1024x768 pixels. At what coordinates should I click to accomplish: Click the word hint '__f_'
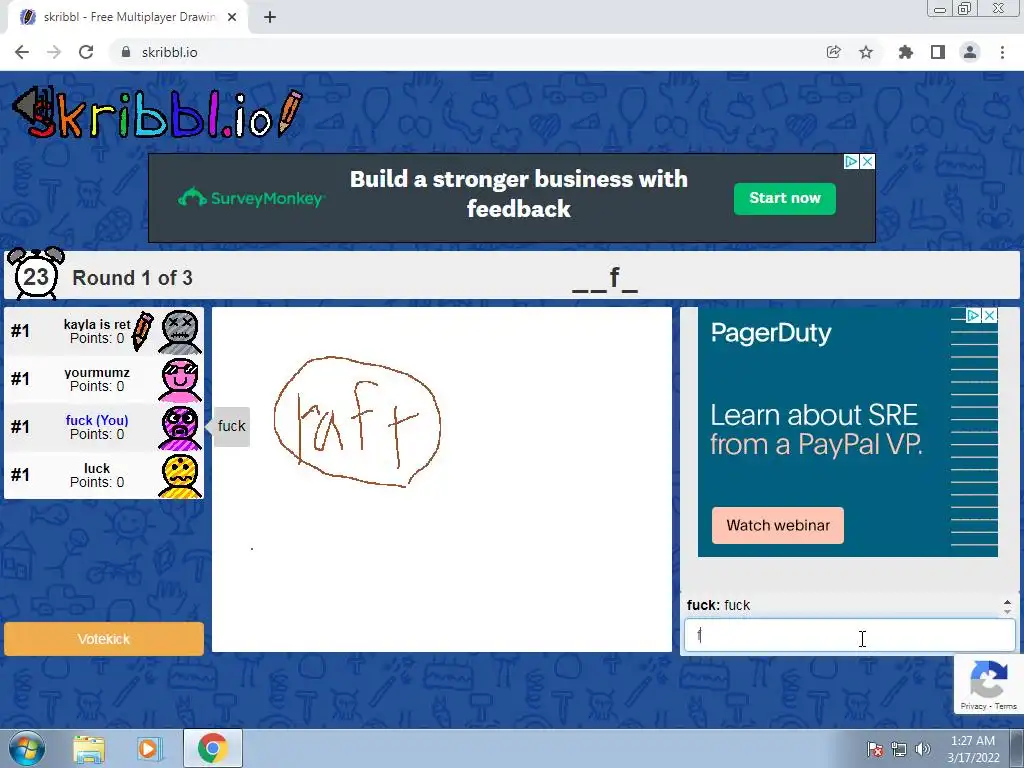[x=605, y=278]
